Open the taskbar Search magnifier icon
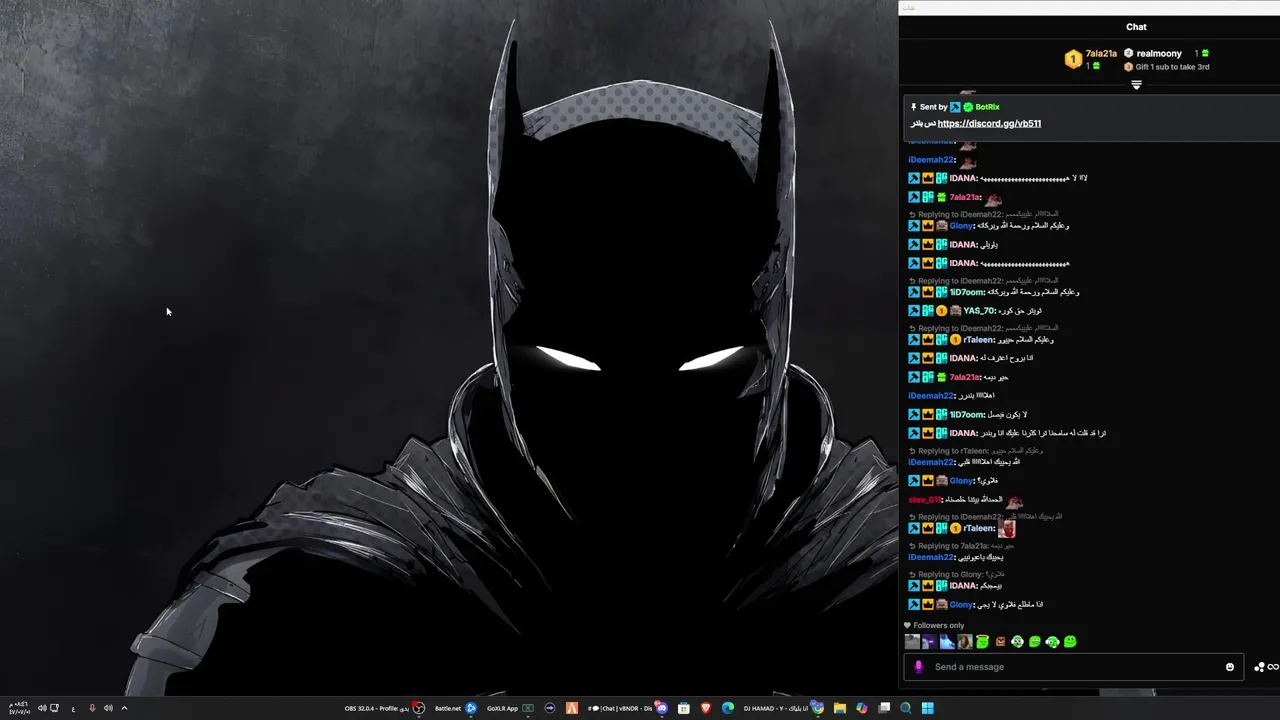This screenshot has width=1280, height=720. pos(906,708)
